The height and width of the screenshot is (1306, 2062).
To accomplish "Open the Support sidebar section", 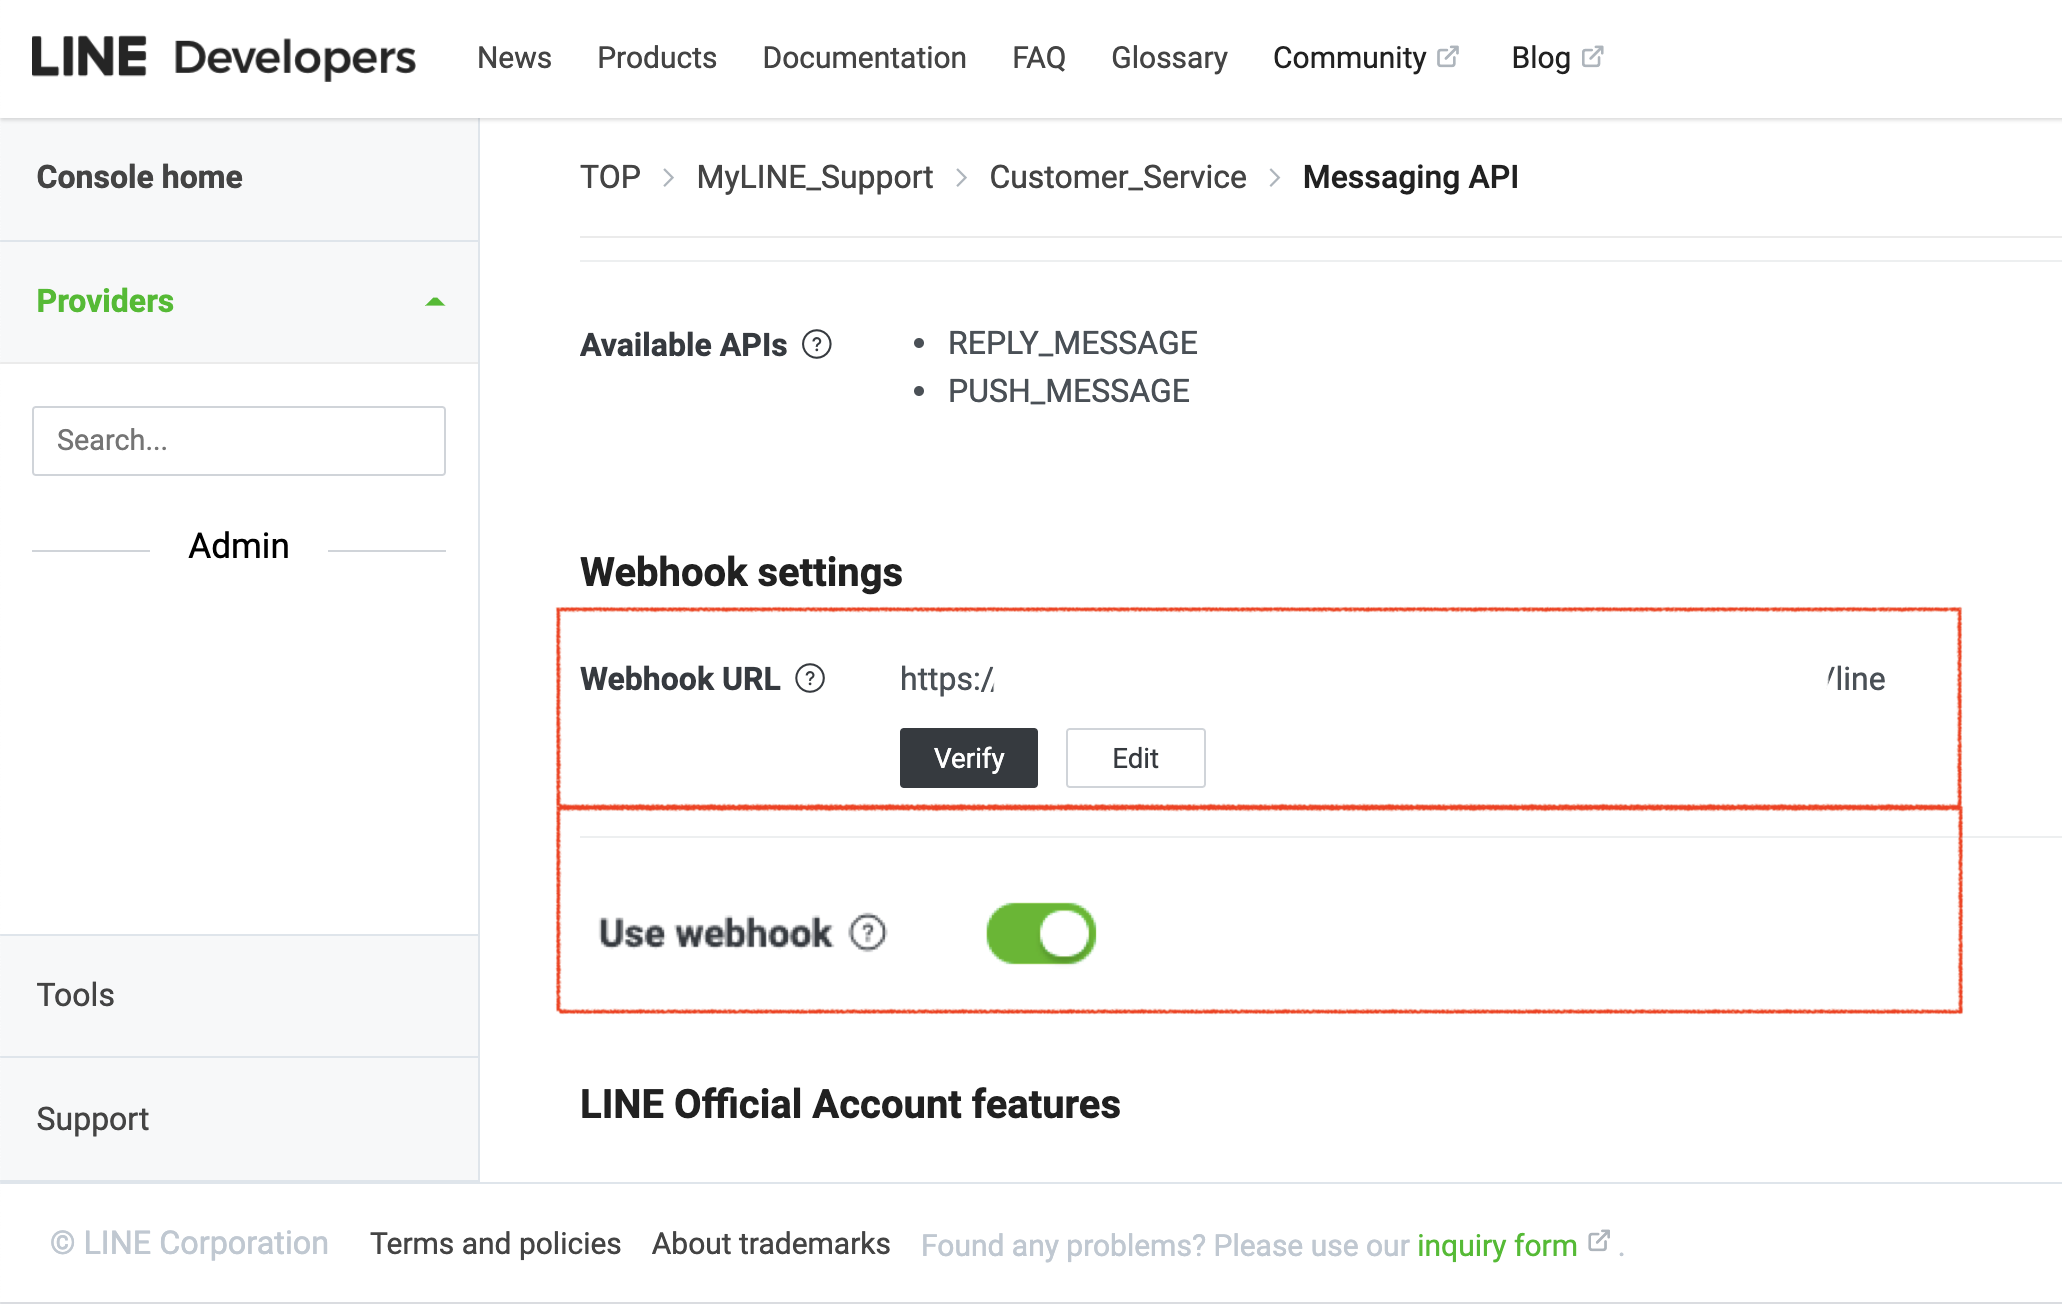I will click(x=93, y=1118).
